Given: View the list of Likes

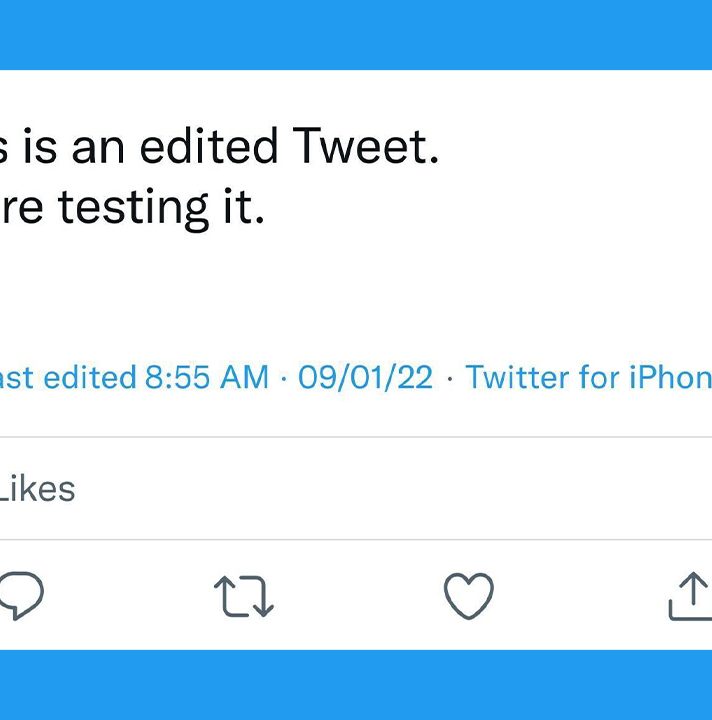Looking at the screenshot, I should click(37, 489).
